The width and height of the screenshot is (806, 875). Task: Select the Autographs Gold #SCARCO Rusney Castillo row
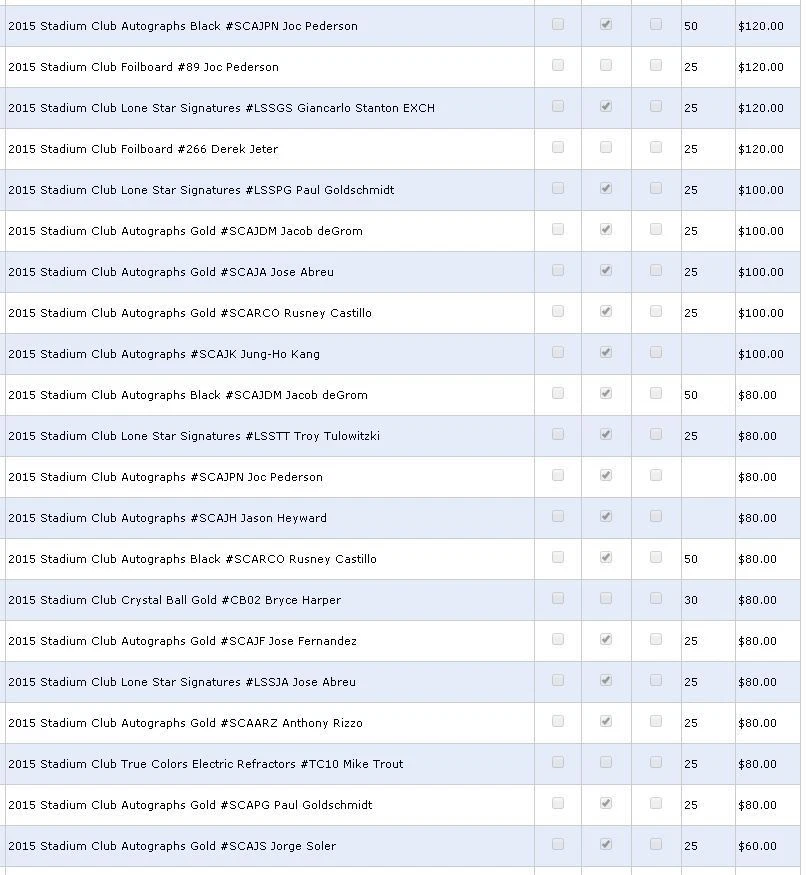pos(190,313)
